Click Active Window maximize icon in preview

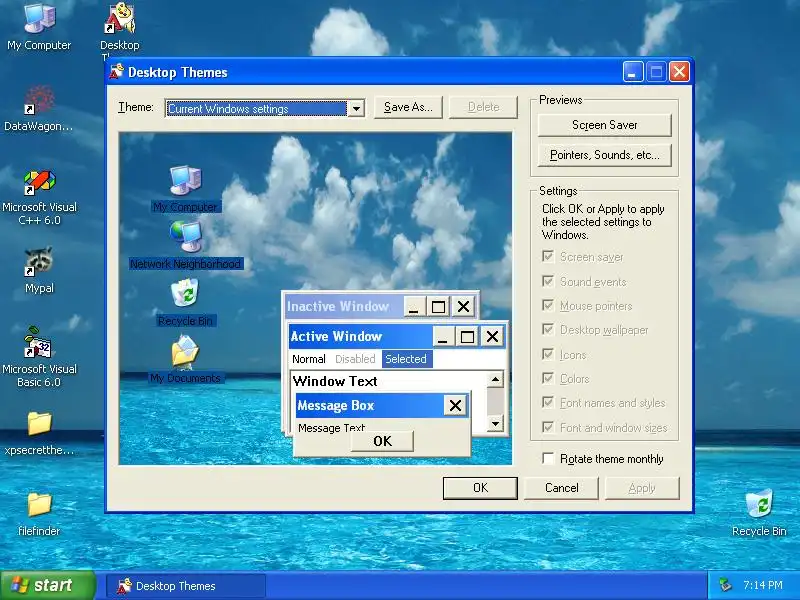click(x=467, y=337)
